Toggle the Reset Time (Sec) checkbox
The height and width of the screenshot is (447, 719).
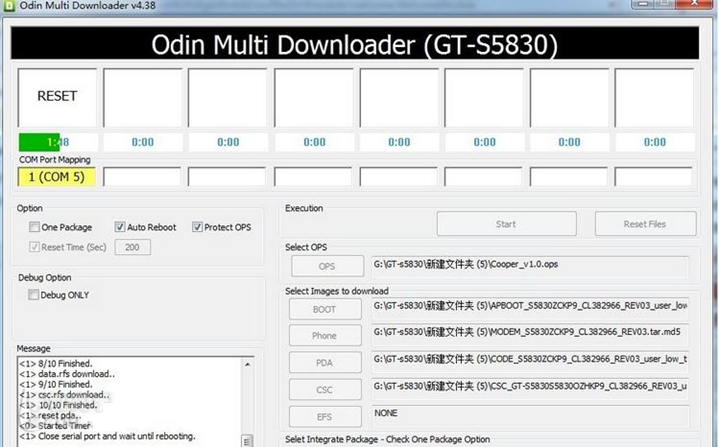[x=34, y=247]
